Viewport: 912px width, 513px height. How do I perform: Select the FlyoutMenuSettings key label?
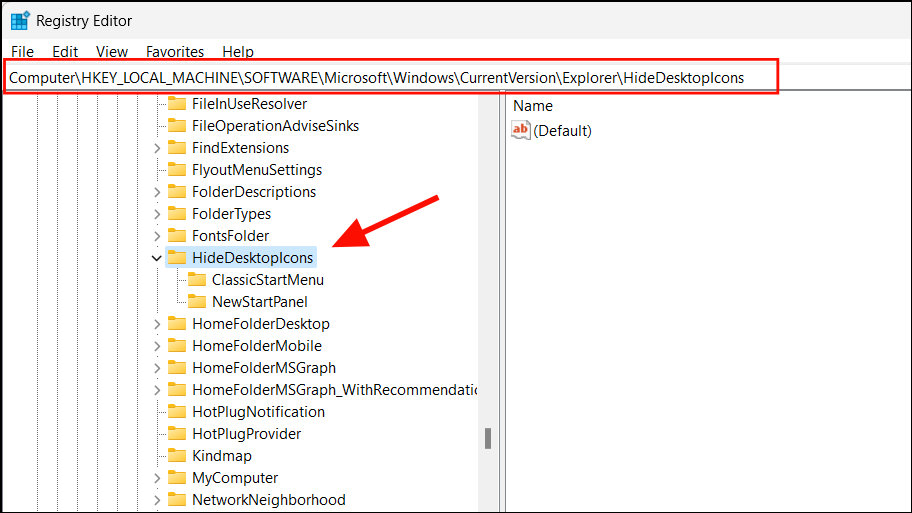click(x=256, y=170)
